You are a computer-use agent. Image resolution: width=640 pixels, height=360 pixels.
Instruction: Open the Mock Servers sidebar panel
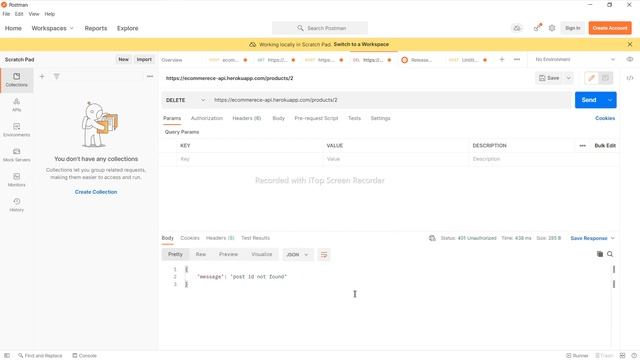(16, 155)
